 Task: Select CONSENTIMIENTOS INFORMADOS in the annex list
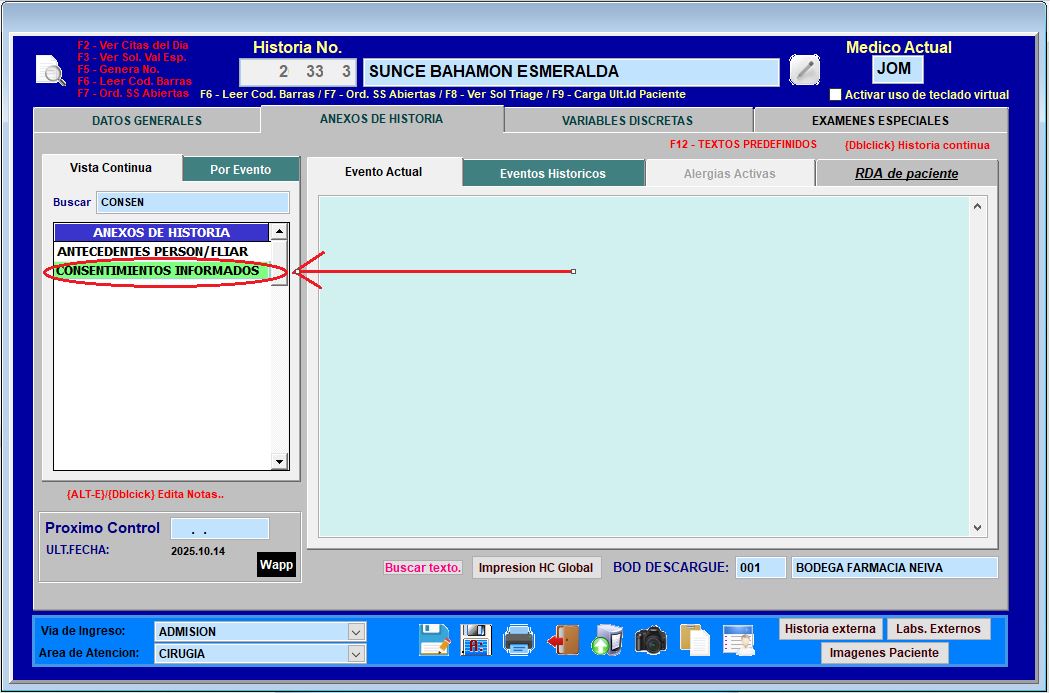tap(162, 271)
